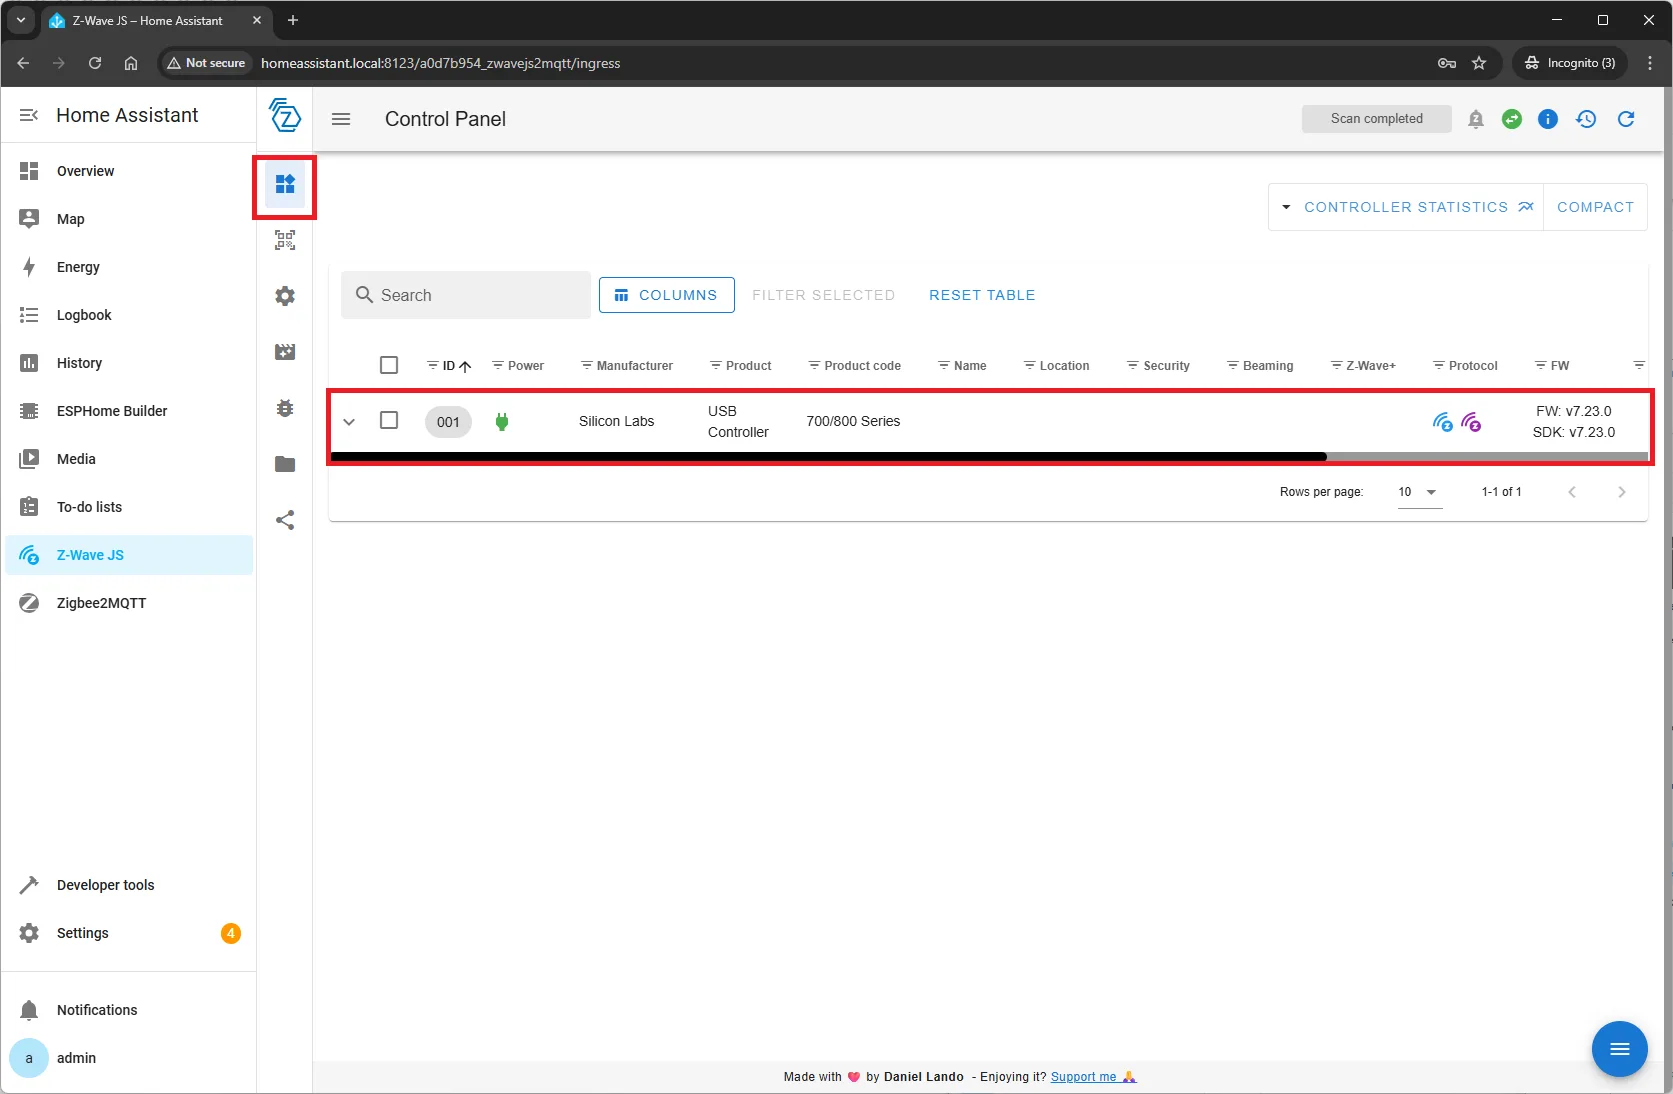Tick the select-all checkbox in table header

point(389,365)
